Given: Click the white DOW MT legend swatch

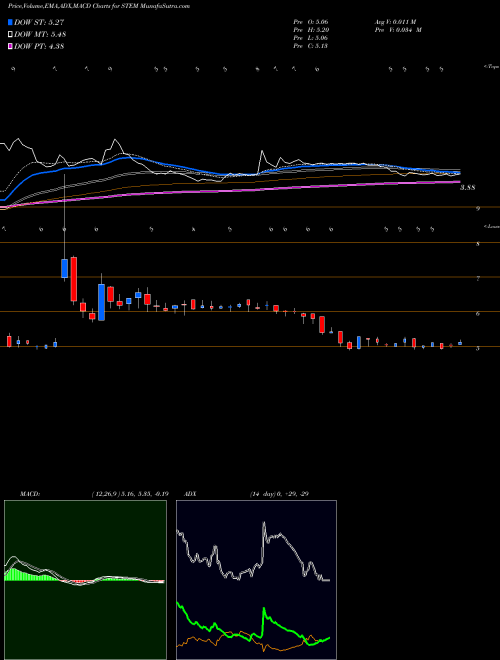Looking at the screenshot, I should (10, 35).
